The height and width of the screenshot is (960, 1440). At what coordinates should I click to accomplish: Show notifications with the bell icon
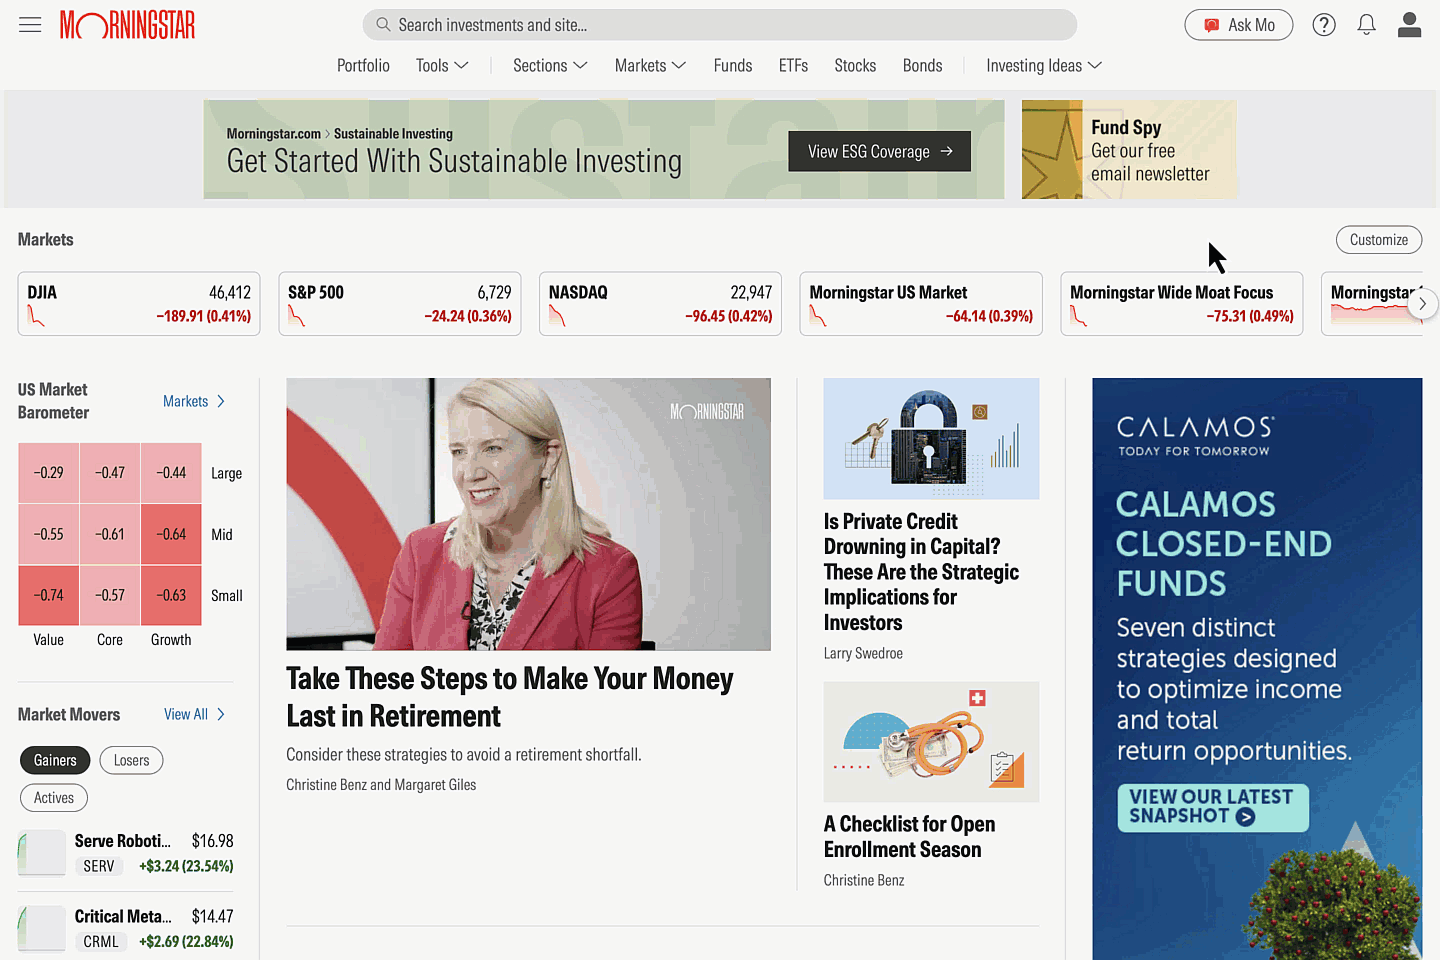click(x=1366, y=25)
